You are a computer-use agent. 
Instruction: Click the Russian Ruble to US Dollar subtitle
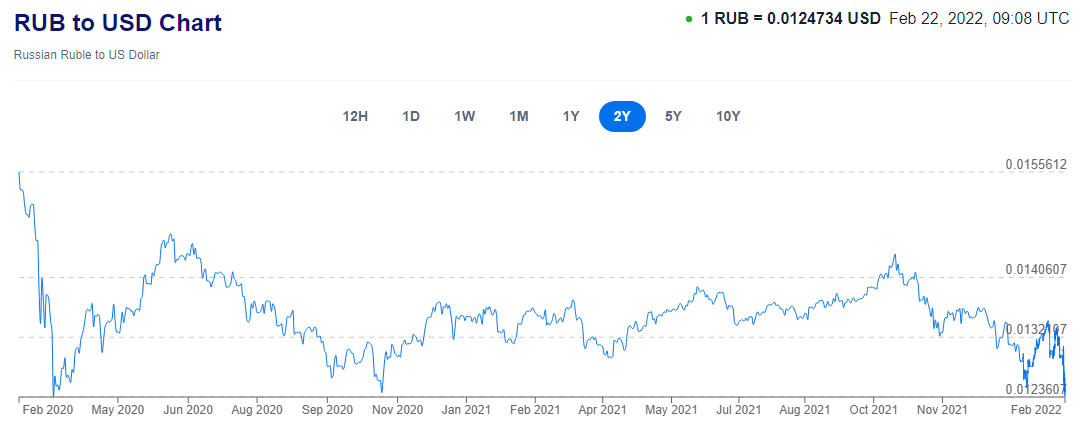click(x=87, y=55)
